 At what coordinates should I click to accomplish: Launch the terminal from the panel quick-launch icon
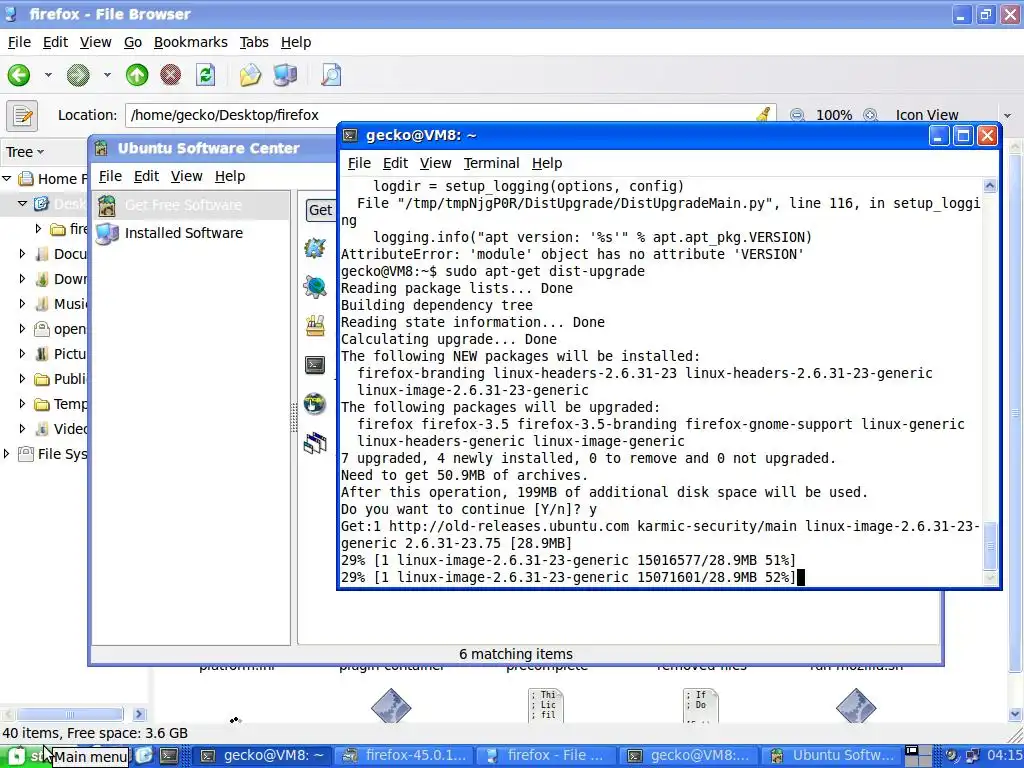tap(169, 756)
